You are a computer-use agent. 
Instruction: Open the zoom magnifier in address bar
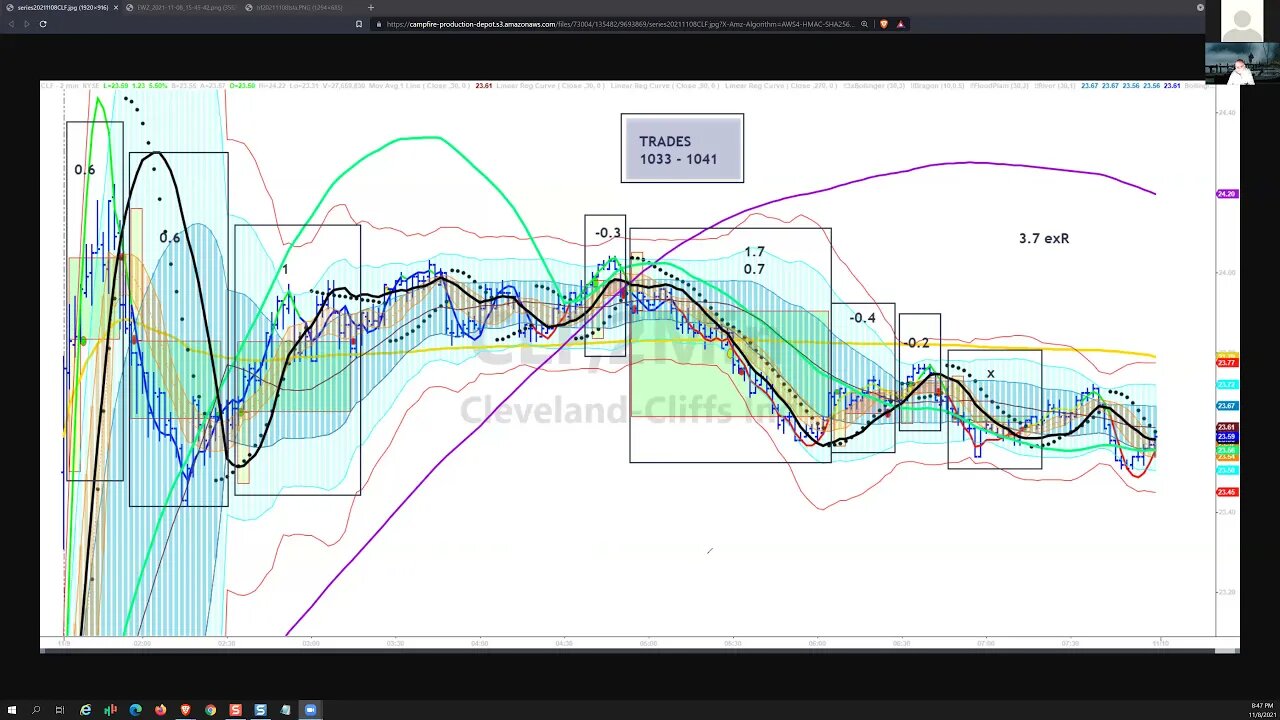pos(864,24)
